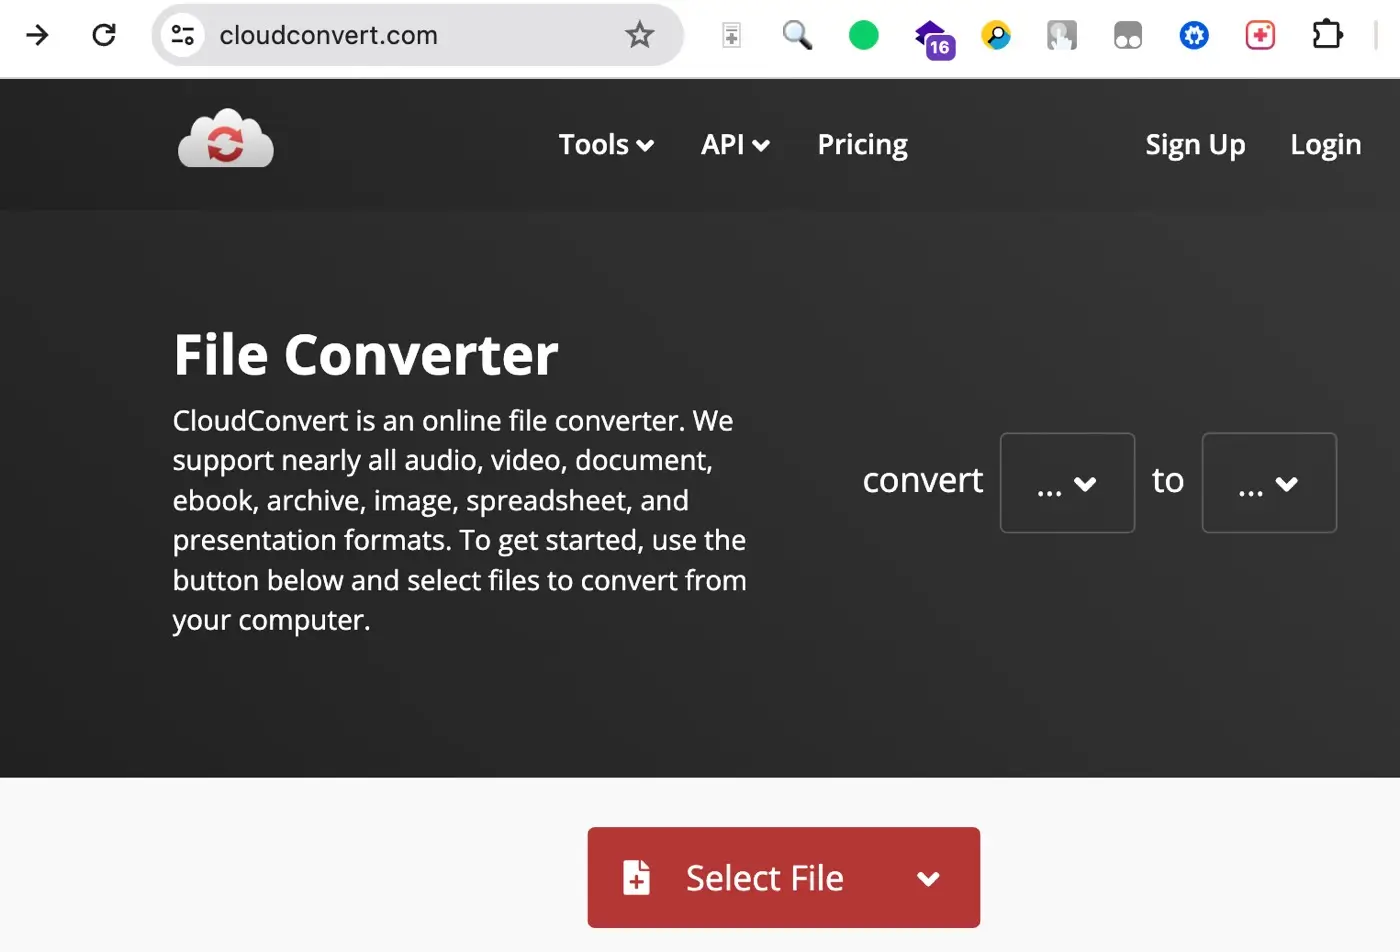This screenshot has width=1400, height=952.
Task: Open the extension with 16 badge
Action: click(x=934, y=38)
